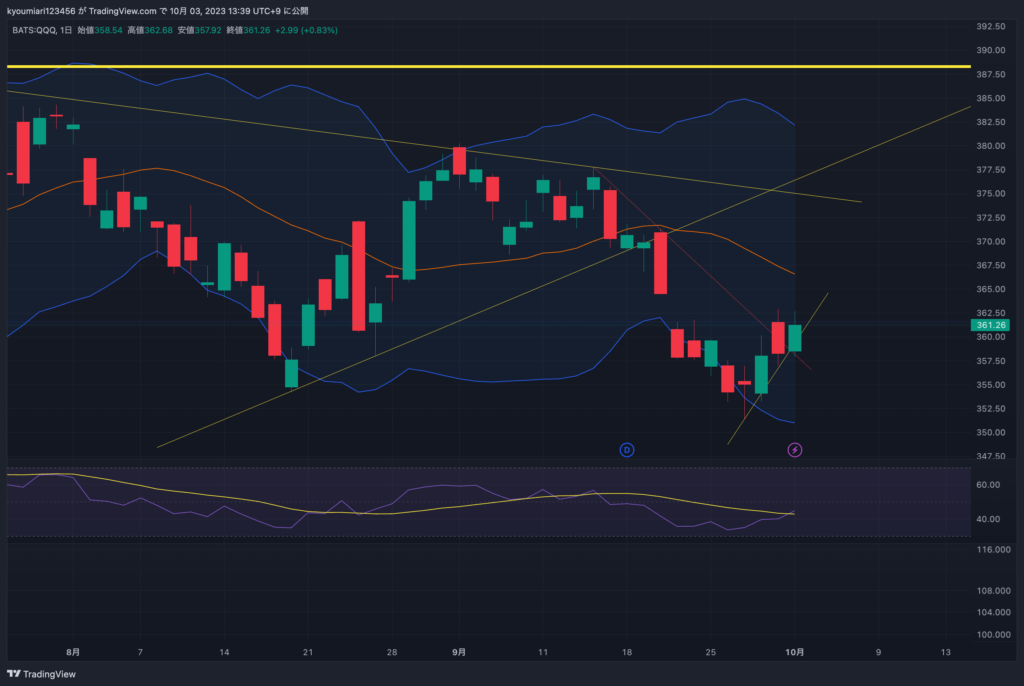Click the 104.000 lower pane axis label
1024x686 pixels.
(993, 612)
